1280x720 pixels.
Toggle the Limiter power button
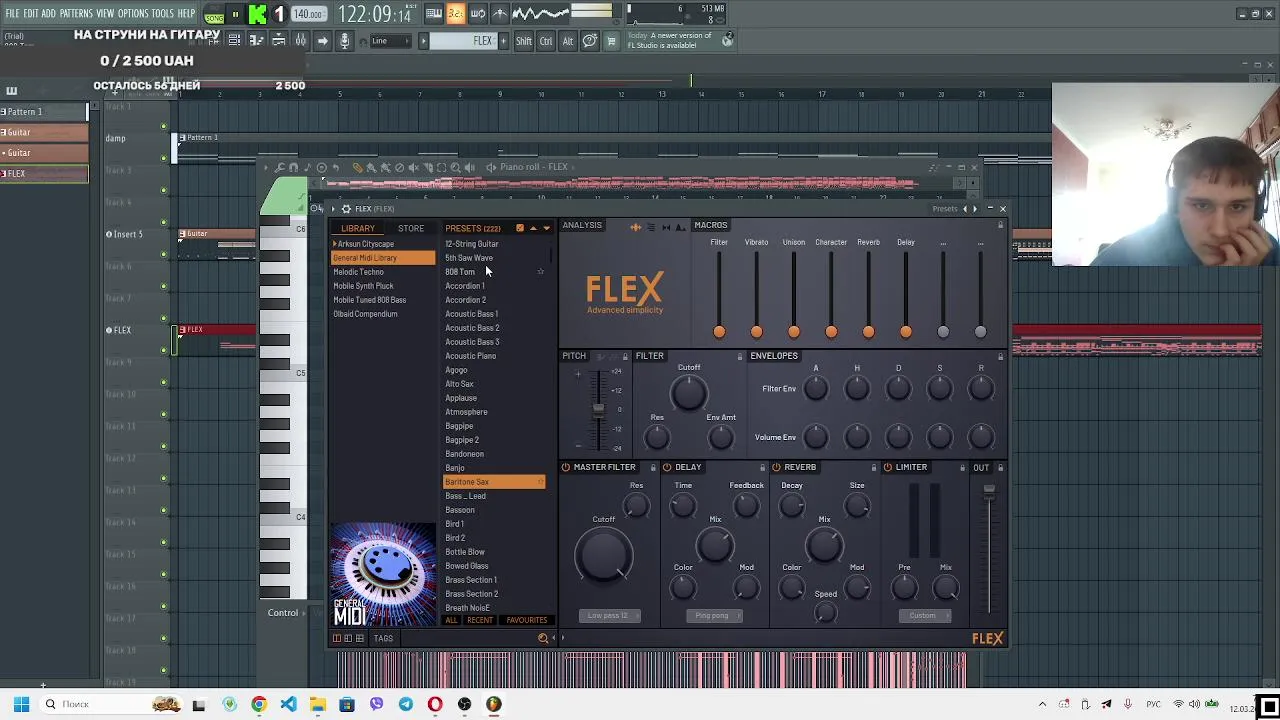tap(887, 468)
